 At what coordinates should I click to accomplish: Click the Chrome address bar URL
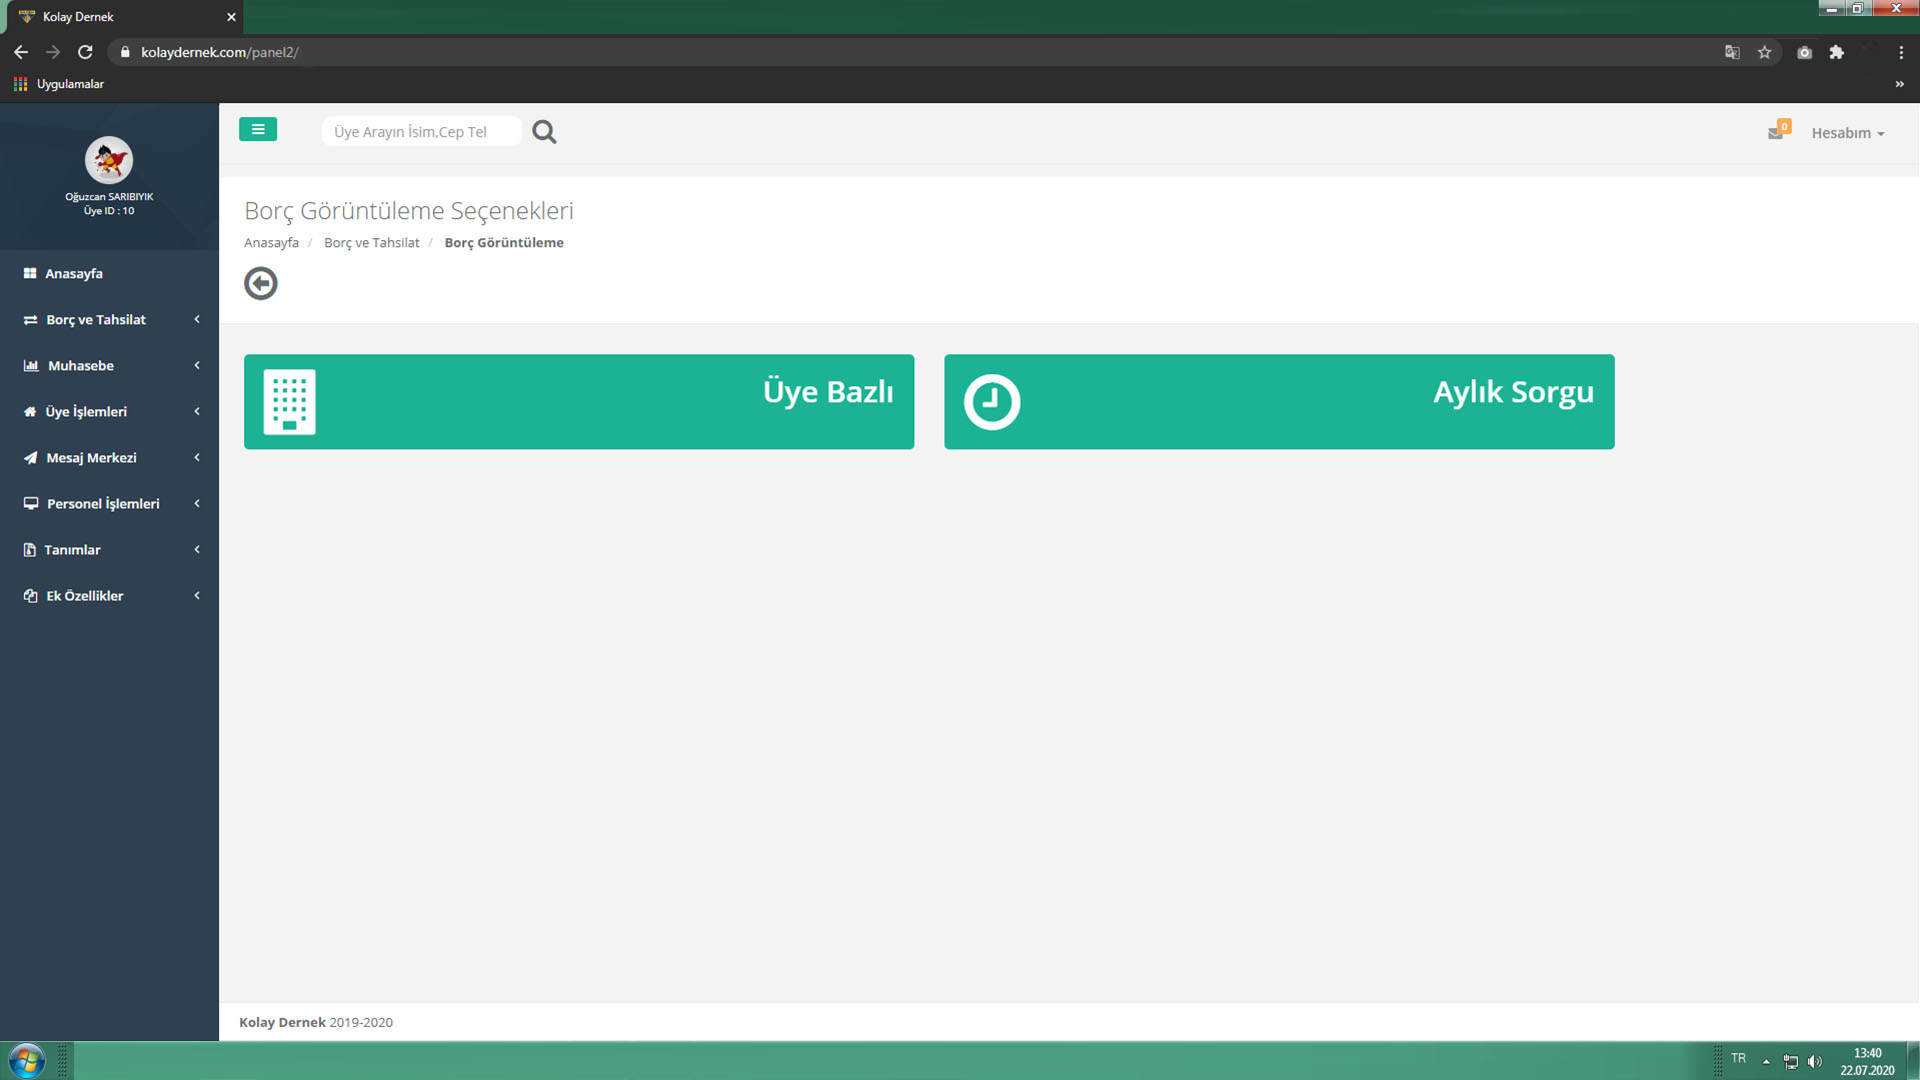click(219, 52)
